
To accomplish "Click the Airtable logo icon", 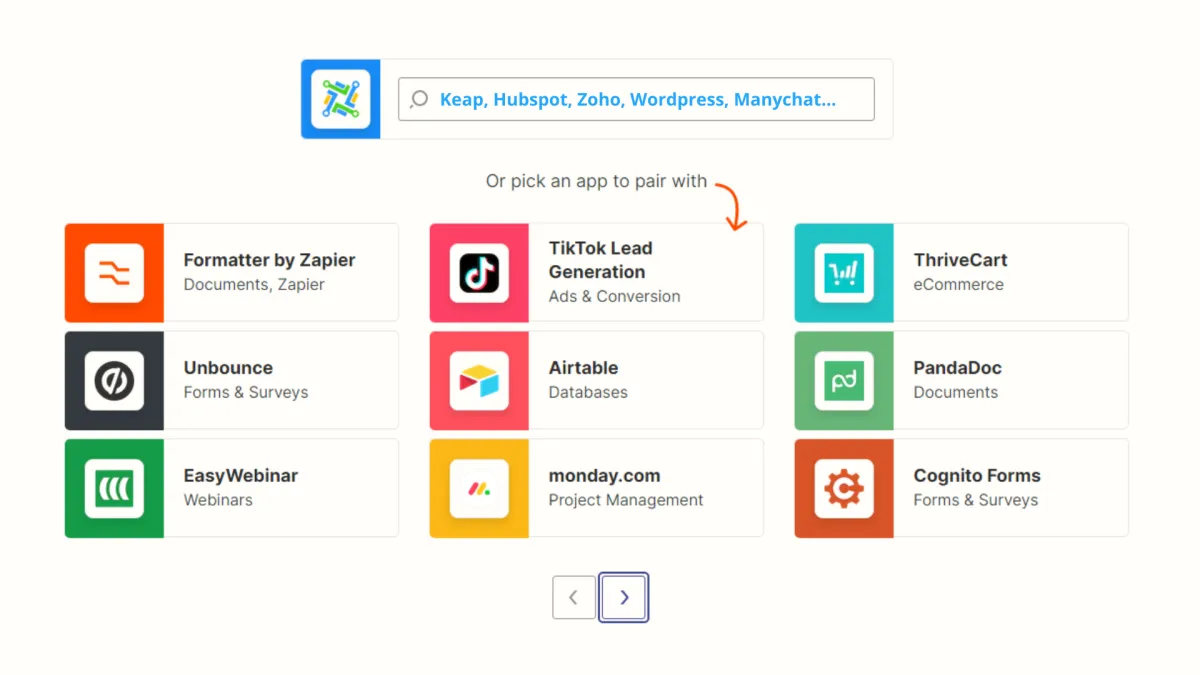I will click(x=479, y=381).
